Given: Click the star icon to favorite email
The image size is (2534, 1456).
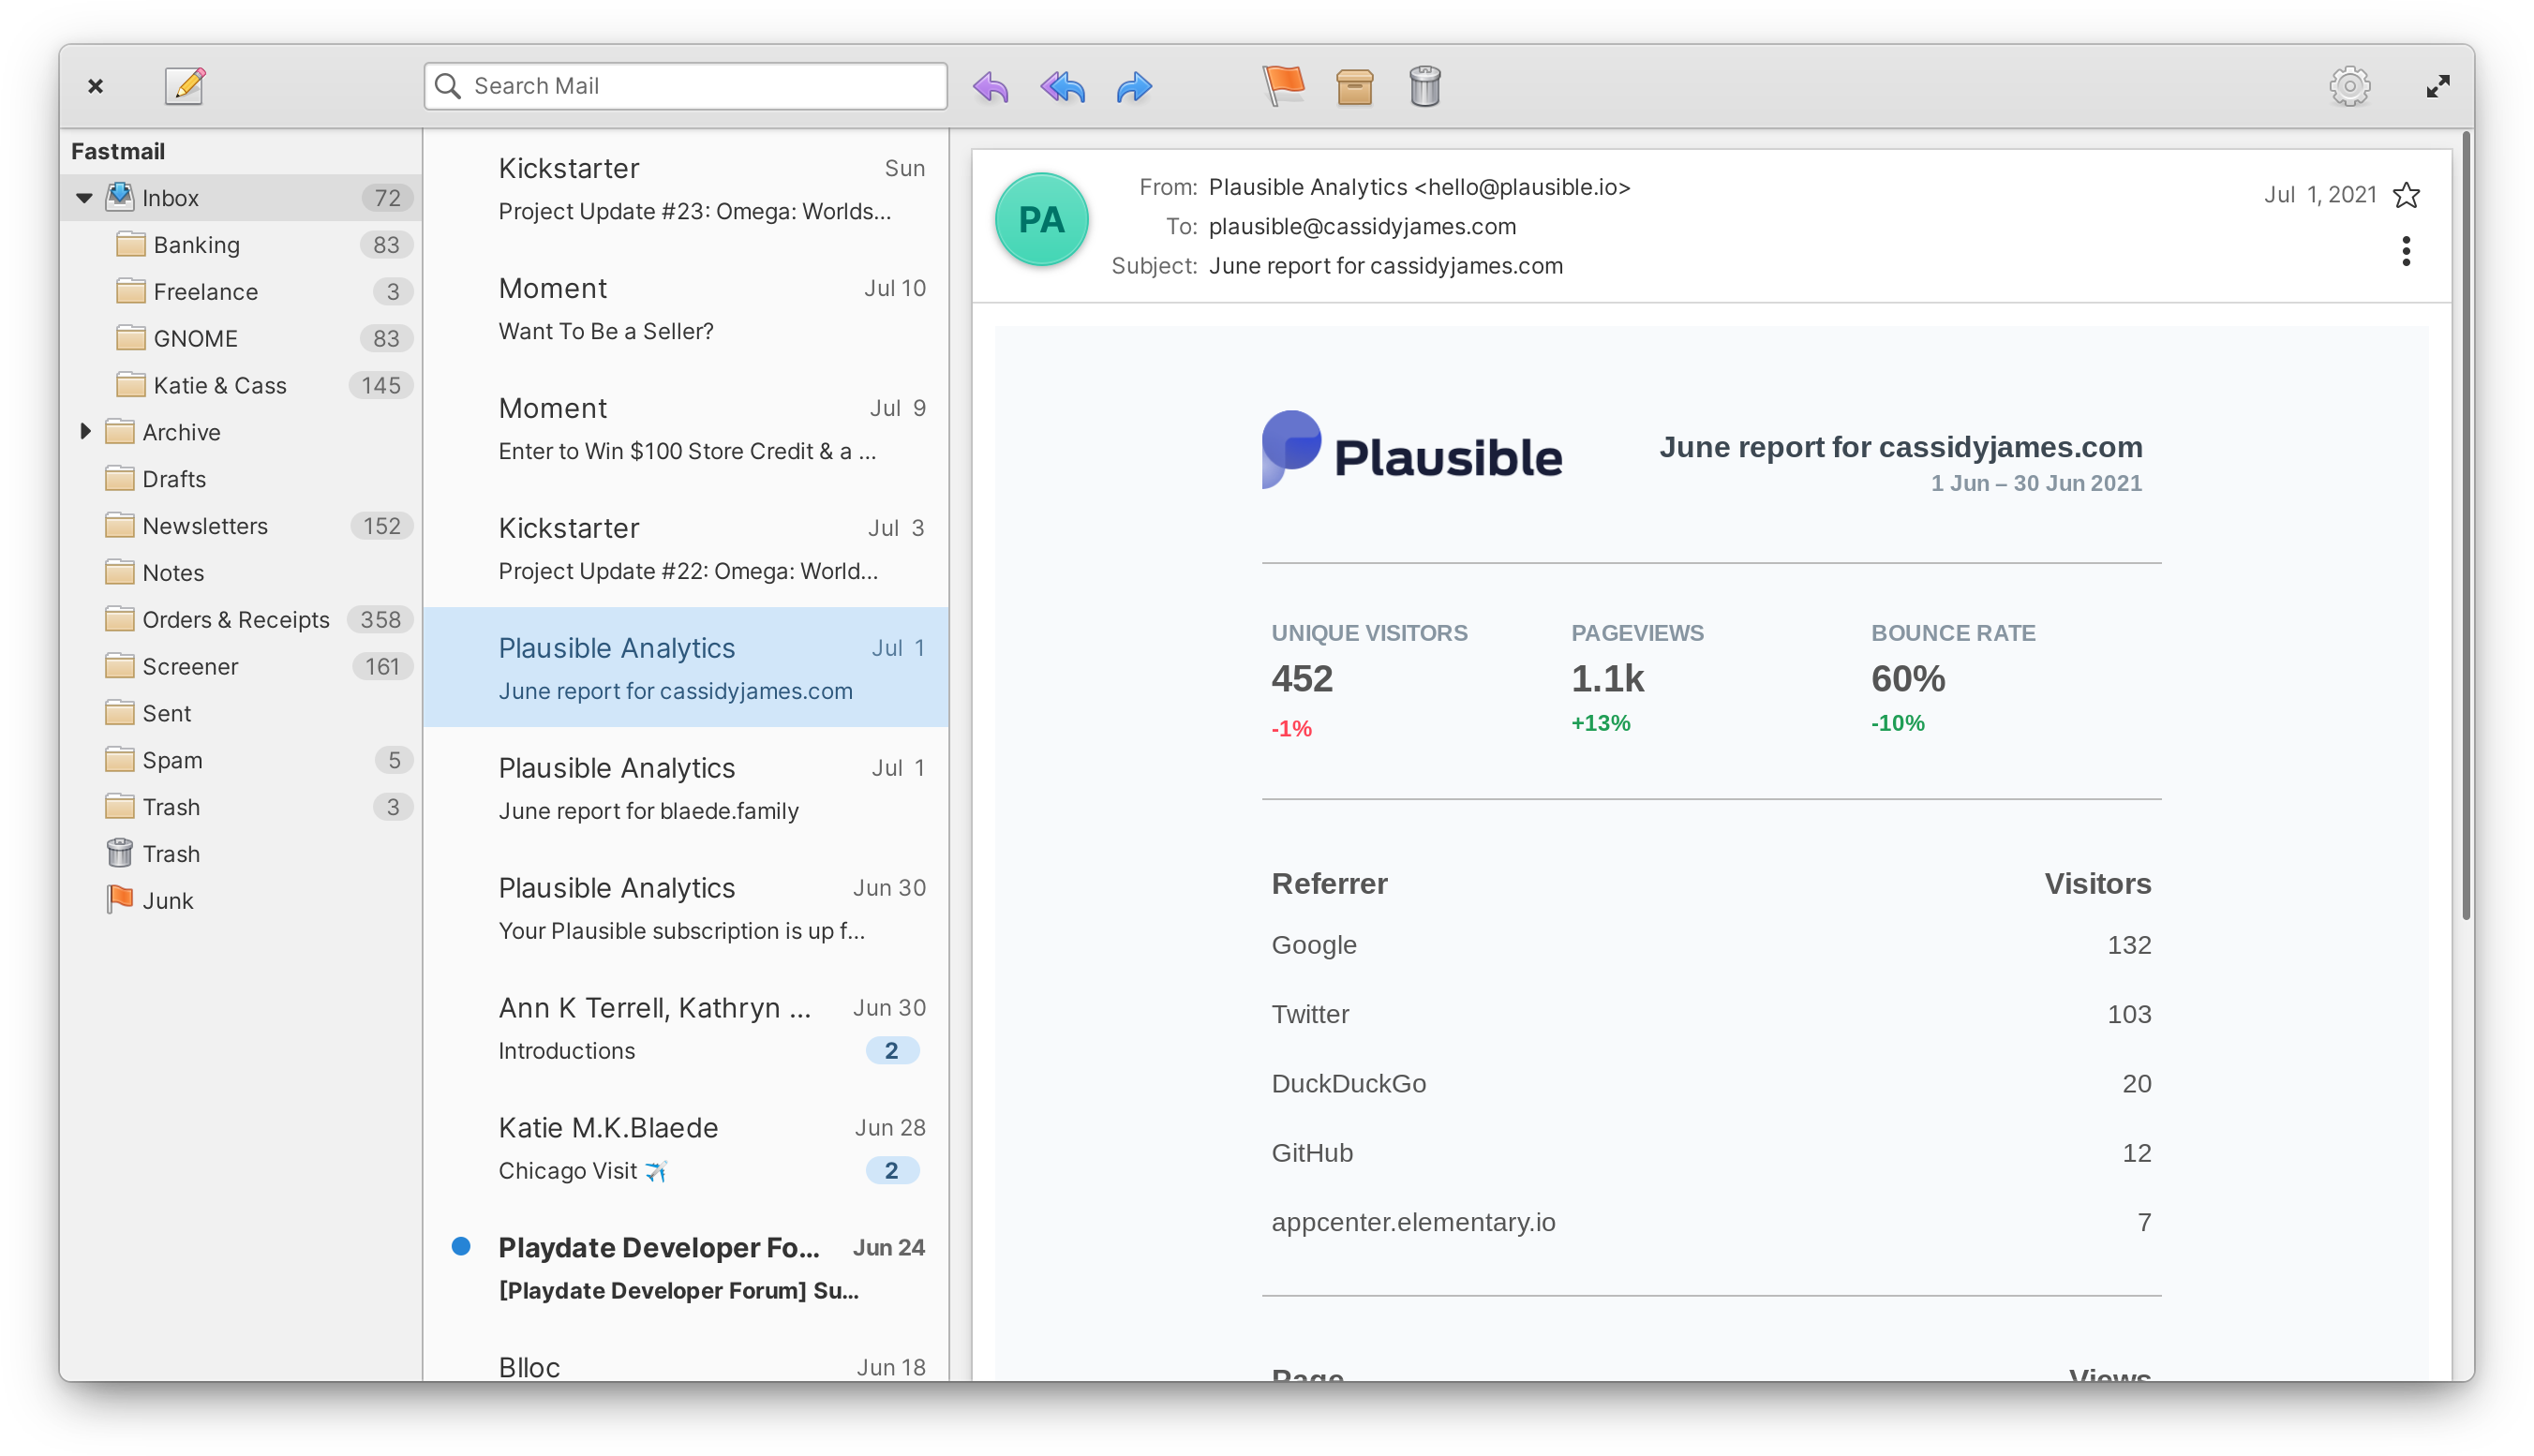Looking at the screenshot, I should point(2407,195).
